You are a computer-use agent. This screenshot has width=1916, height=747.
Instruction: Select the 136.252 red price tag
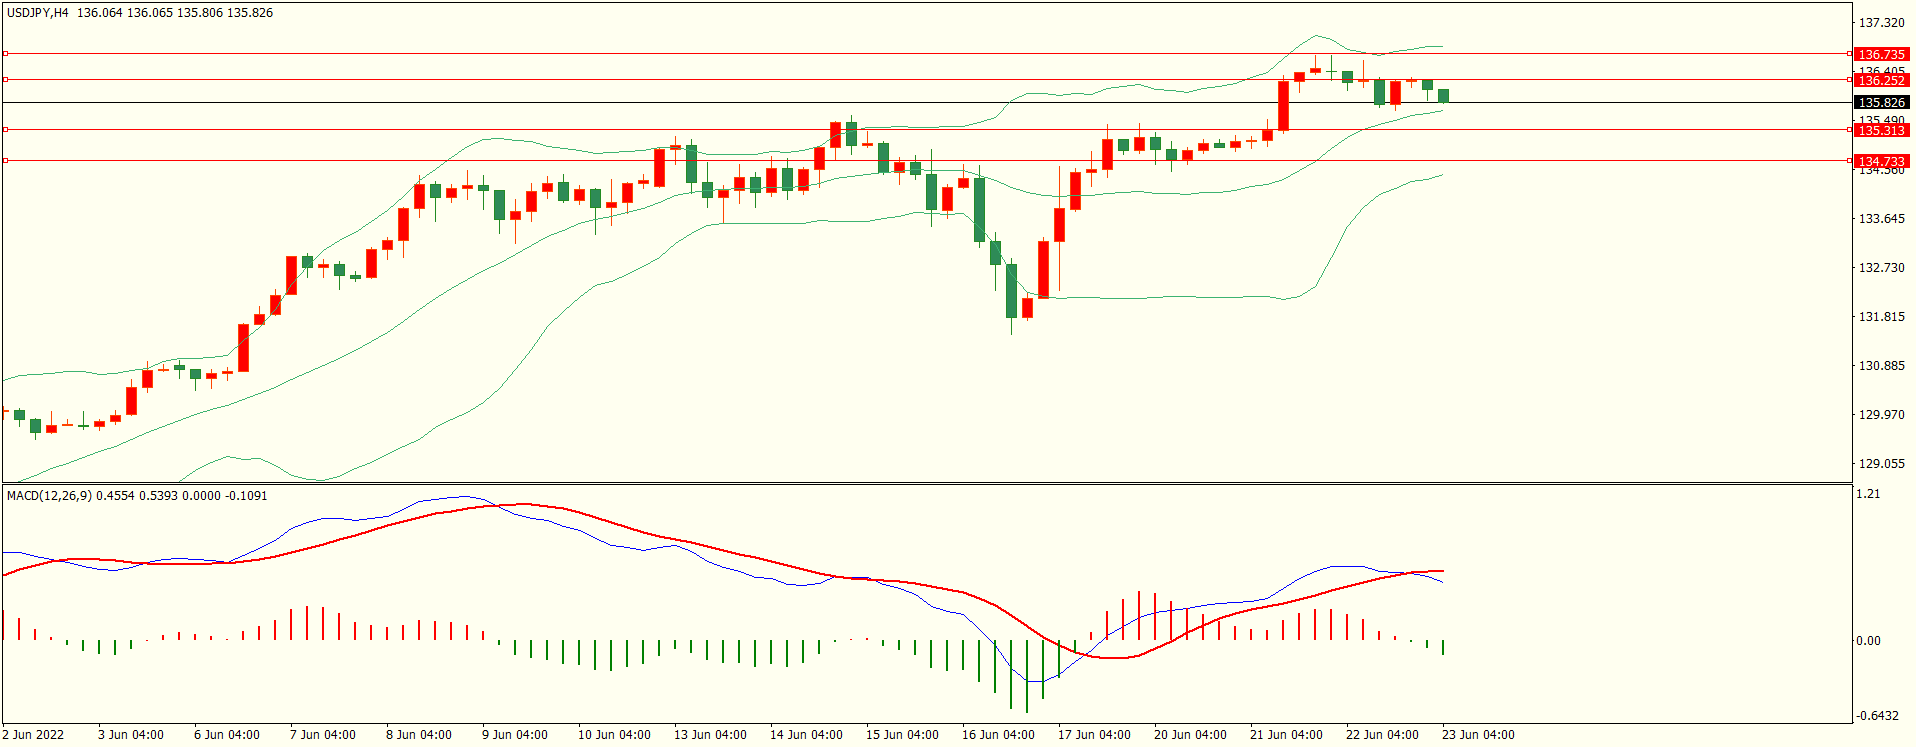click(x=1880, y=81)
